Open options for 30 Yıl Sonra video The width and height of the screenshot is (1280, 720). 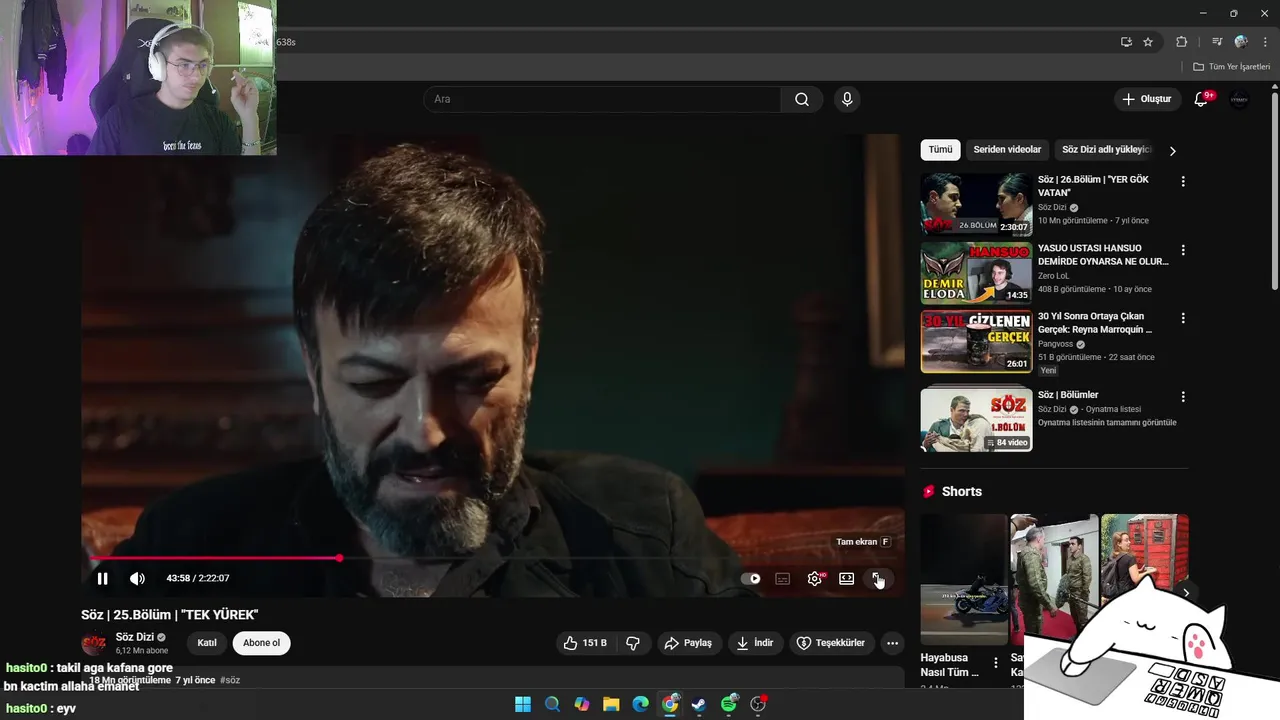[x=1183, y=318]
